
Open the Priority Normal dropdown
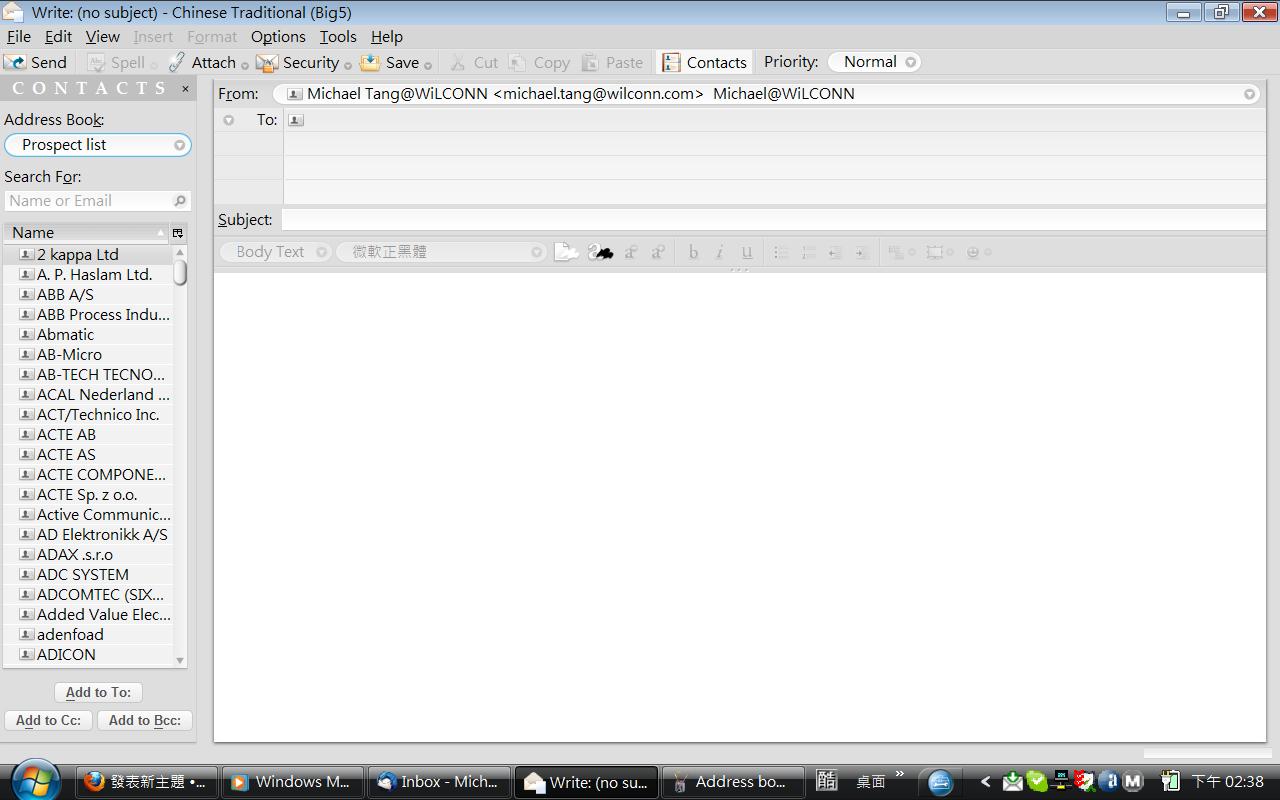coord(910,62)
